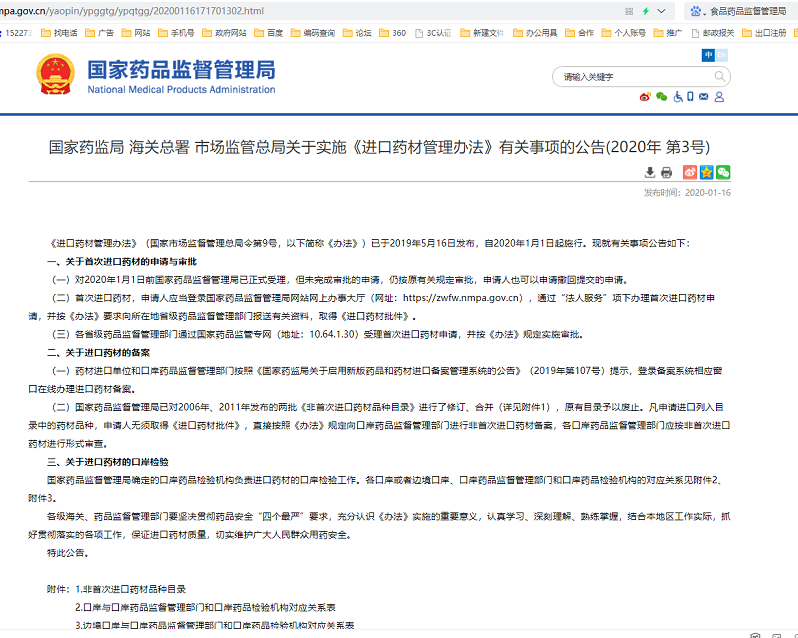Open the 广告 bookmark folder
Screen dimensions: 798x638
pos(99,33)
